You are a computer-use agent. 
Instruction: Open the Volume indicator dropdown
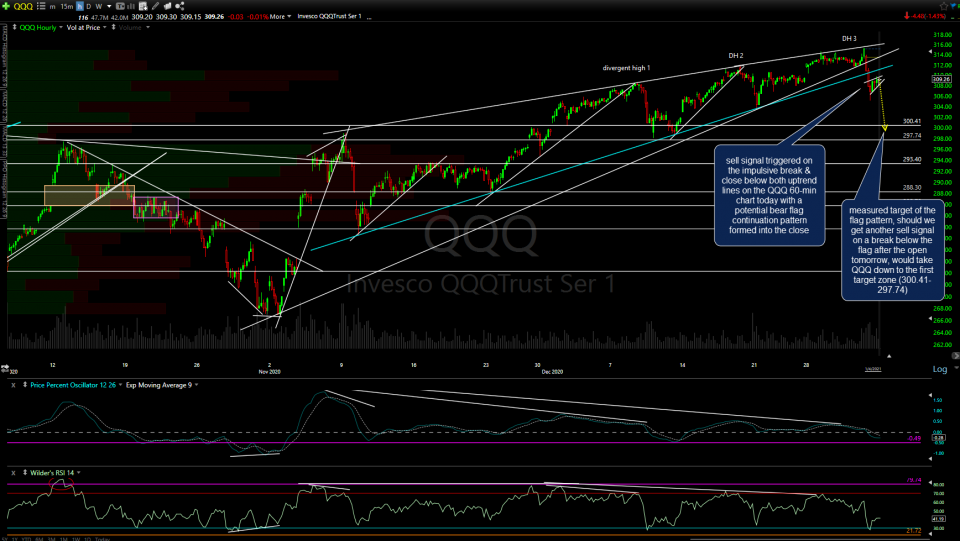(x=148, y=28)
